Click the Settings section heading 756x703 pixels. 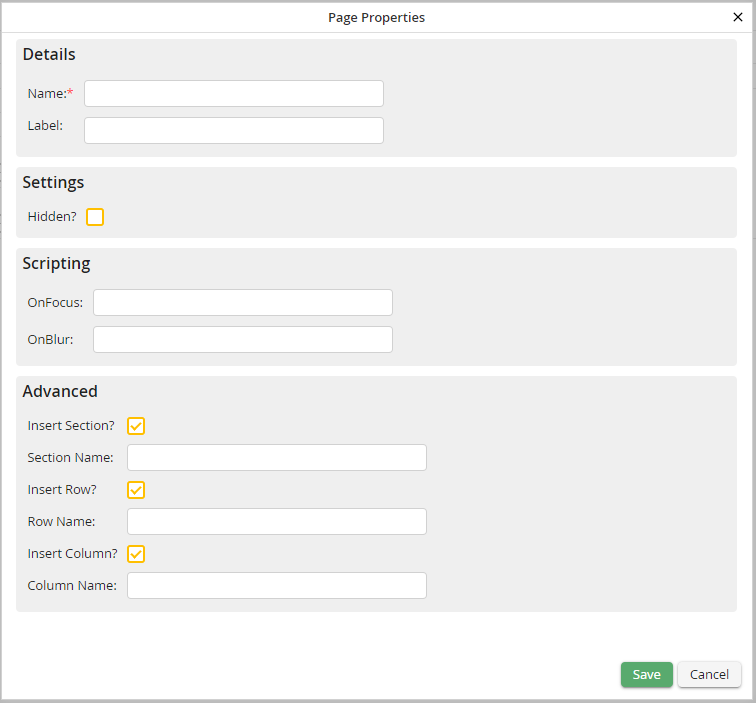pos(53,183)
